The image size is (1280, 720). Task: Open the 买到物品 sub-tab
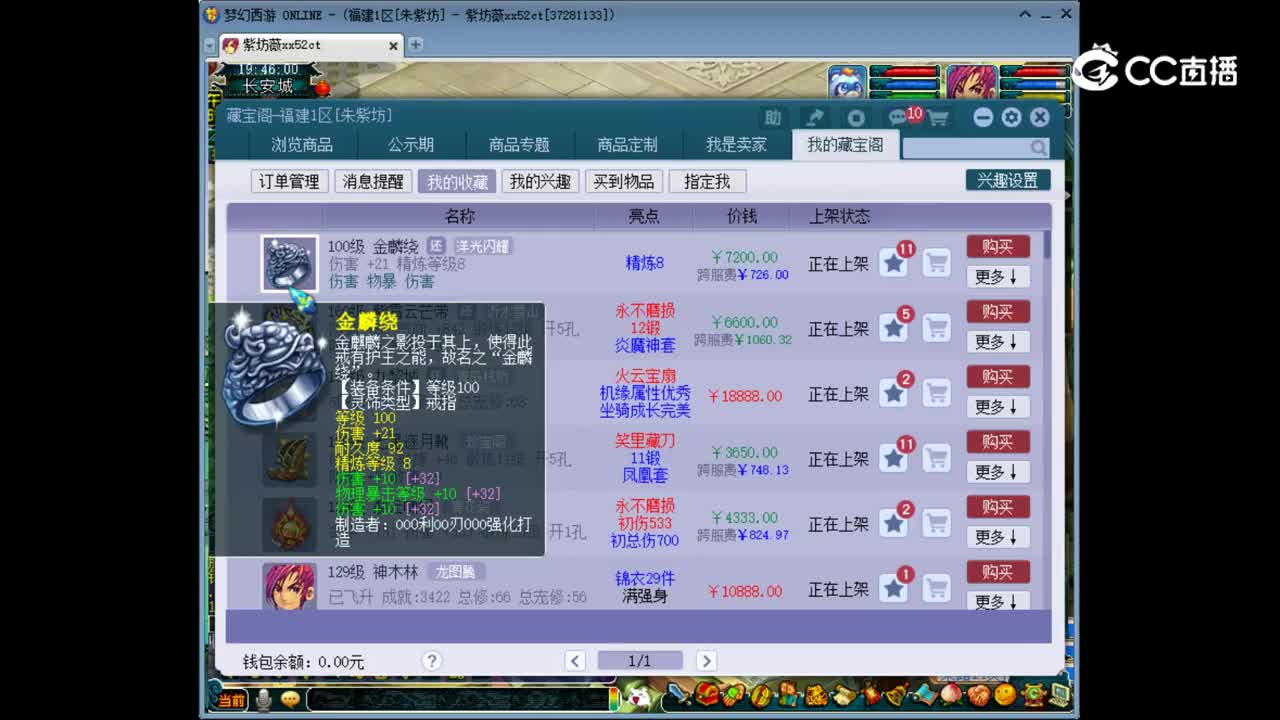pyautogui.click(x=624, y=181)
